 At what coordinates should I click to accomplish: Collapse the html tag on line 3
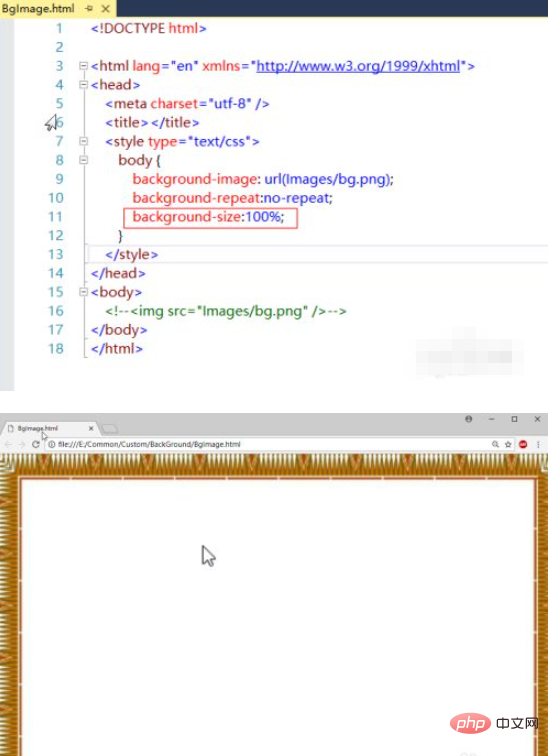[x=84, y=66]
